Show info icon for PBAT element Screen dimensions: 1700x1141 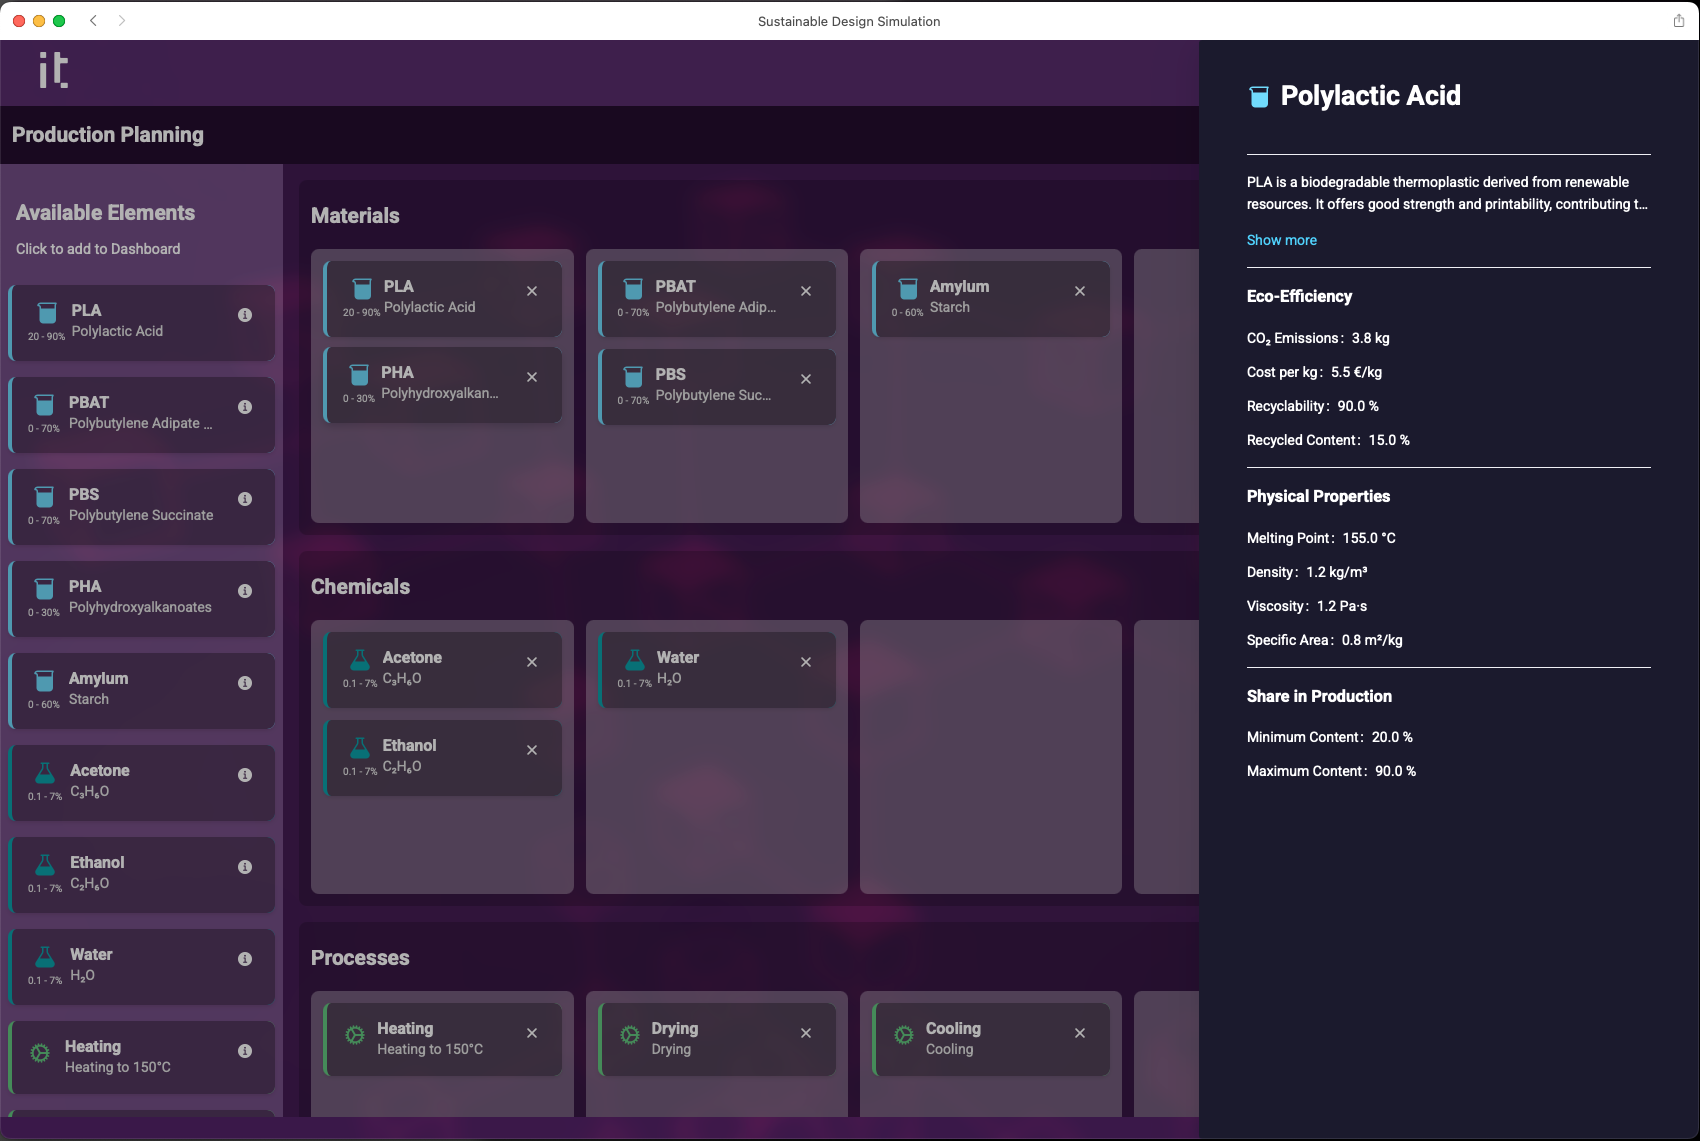tap(245, 407)
